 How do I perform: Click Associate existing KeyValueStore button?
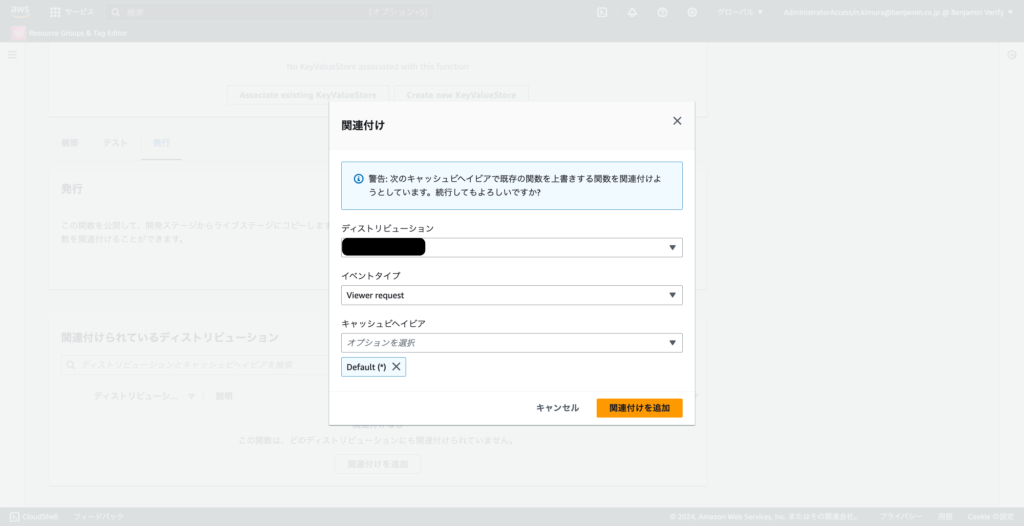[308, 95]
